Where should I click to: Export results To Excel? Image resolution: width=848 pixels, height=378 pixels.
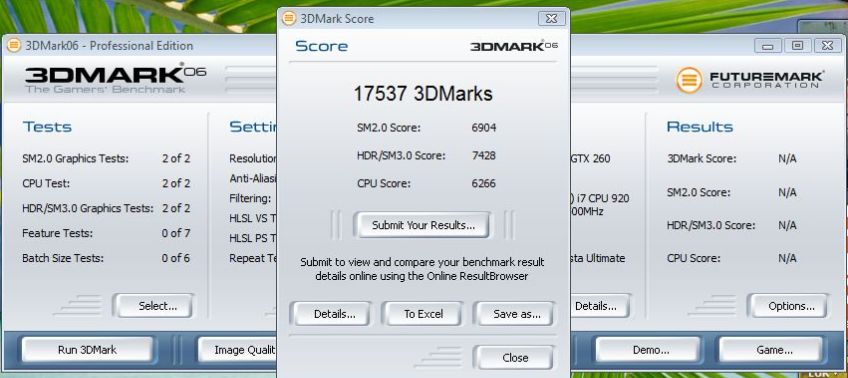pos(422,314)
